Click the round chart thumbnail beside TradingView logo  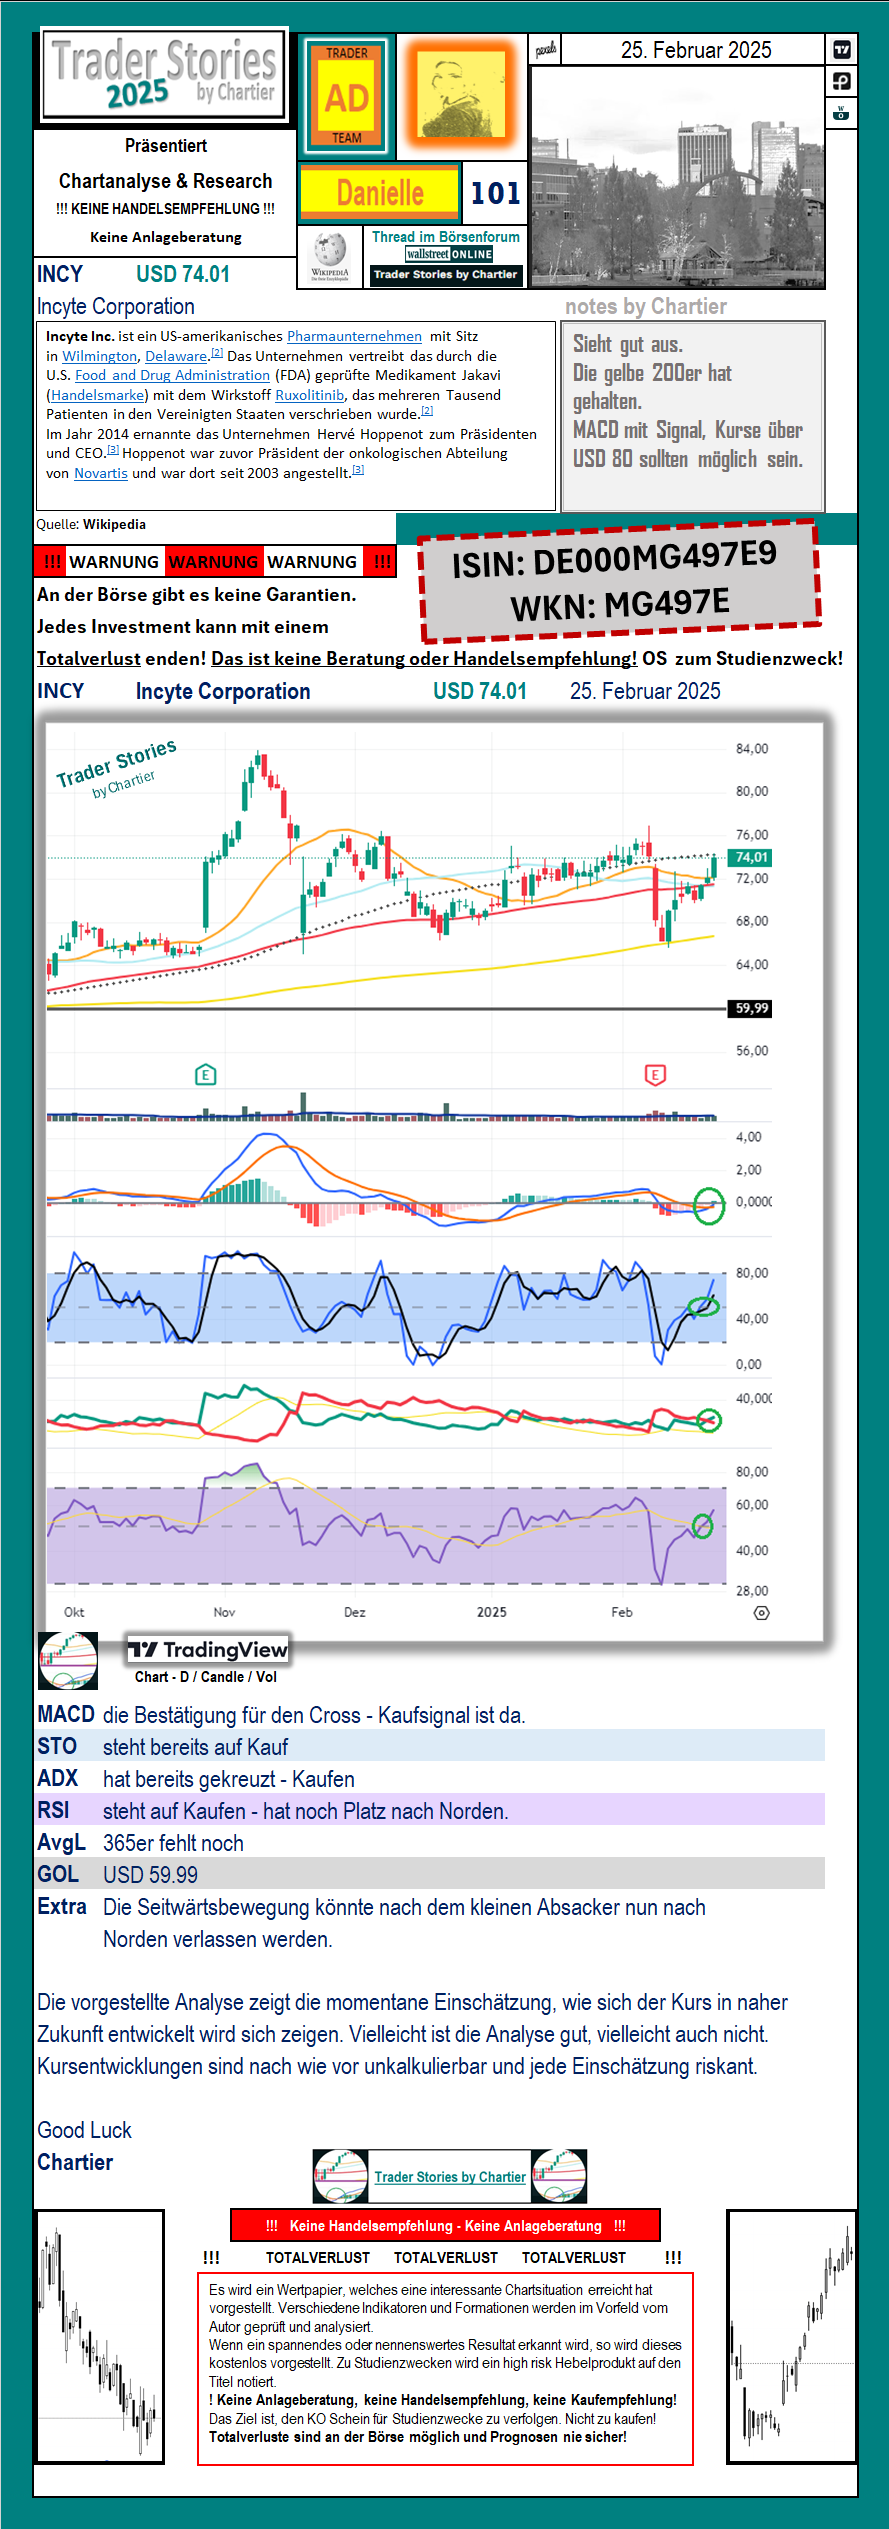68,1661
